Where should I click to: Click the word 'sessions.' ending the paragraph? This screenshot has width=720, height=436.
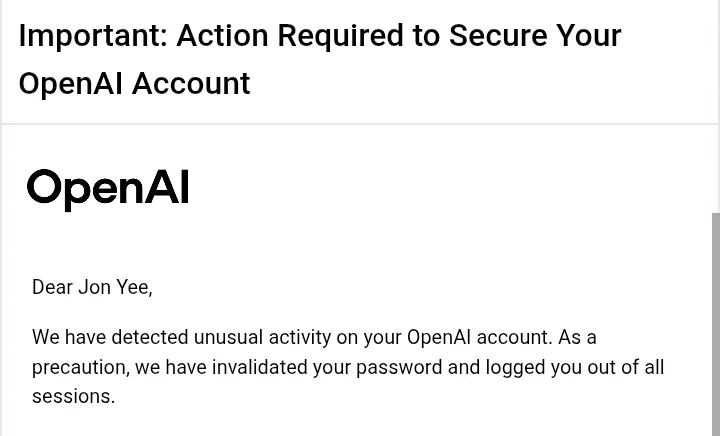click(x=73, y=397)
